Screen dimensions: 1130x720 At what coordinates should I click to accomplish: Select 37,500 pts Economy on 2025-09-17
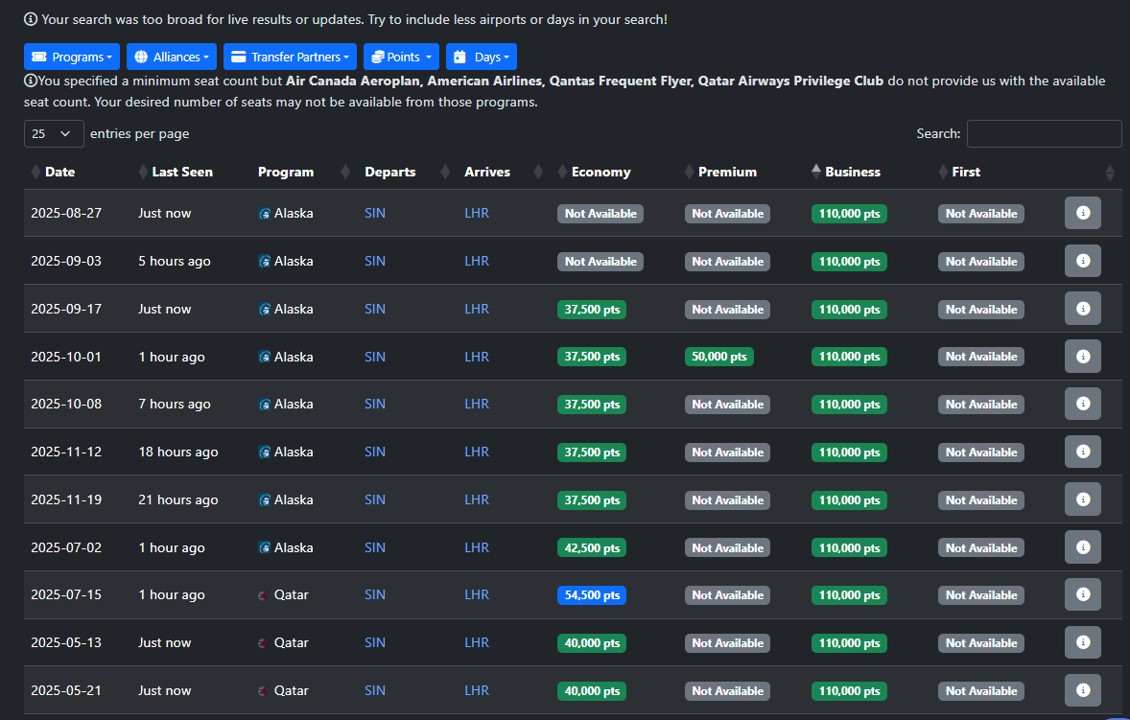(x=592, y=309)
